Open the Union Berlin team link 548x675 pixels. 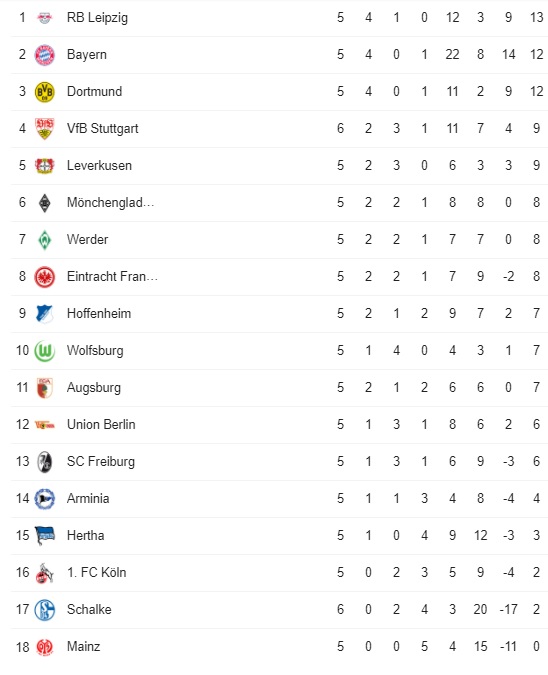coord(101,424)
